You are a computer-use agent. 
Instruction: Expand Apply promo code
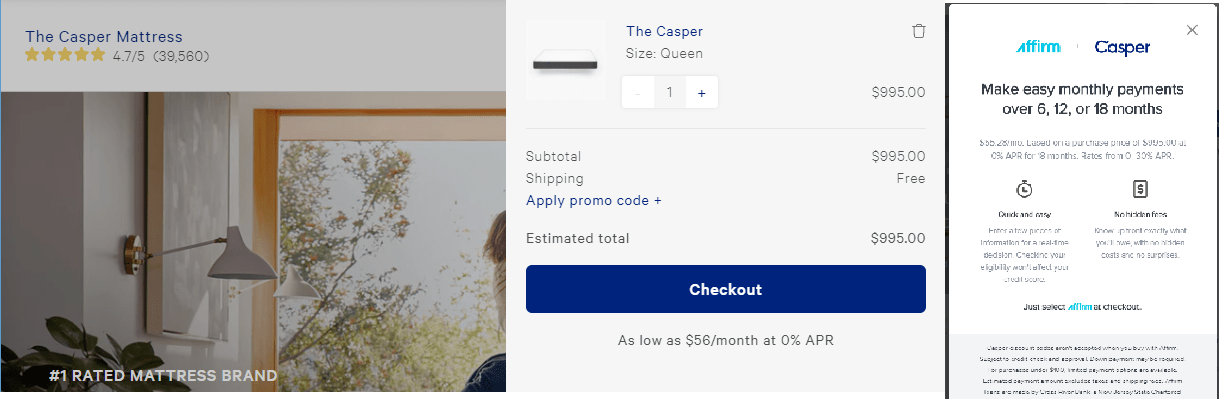click(x=594, y=200)
